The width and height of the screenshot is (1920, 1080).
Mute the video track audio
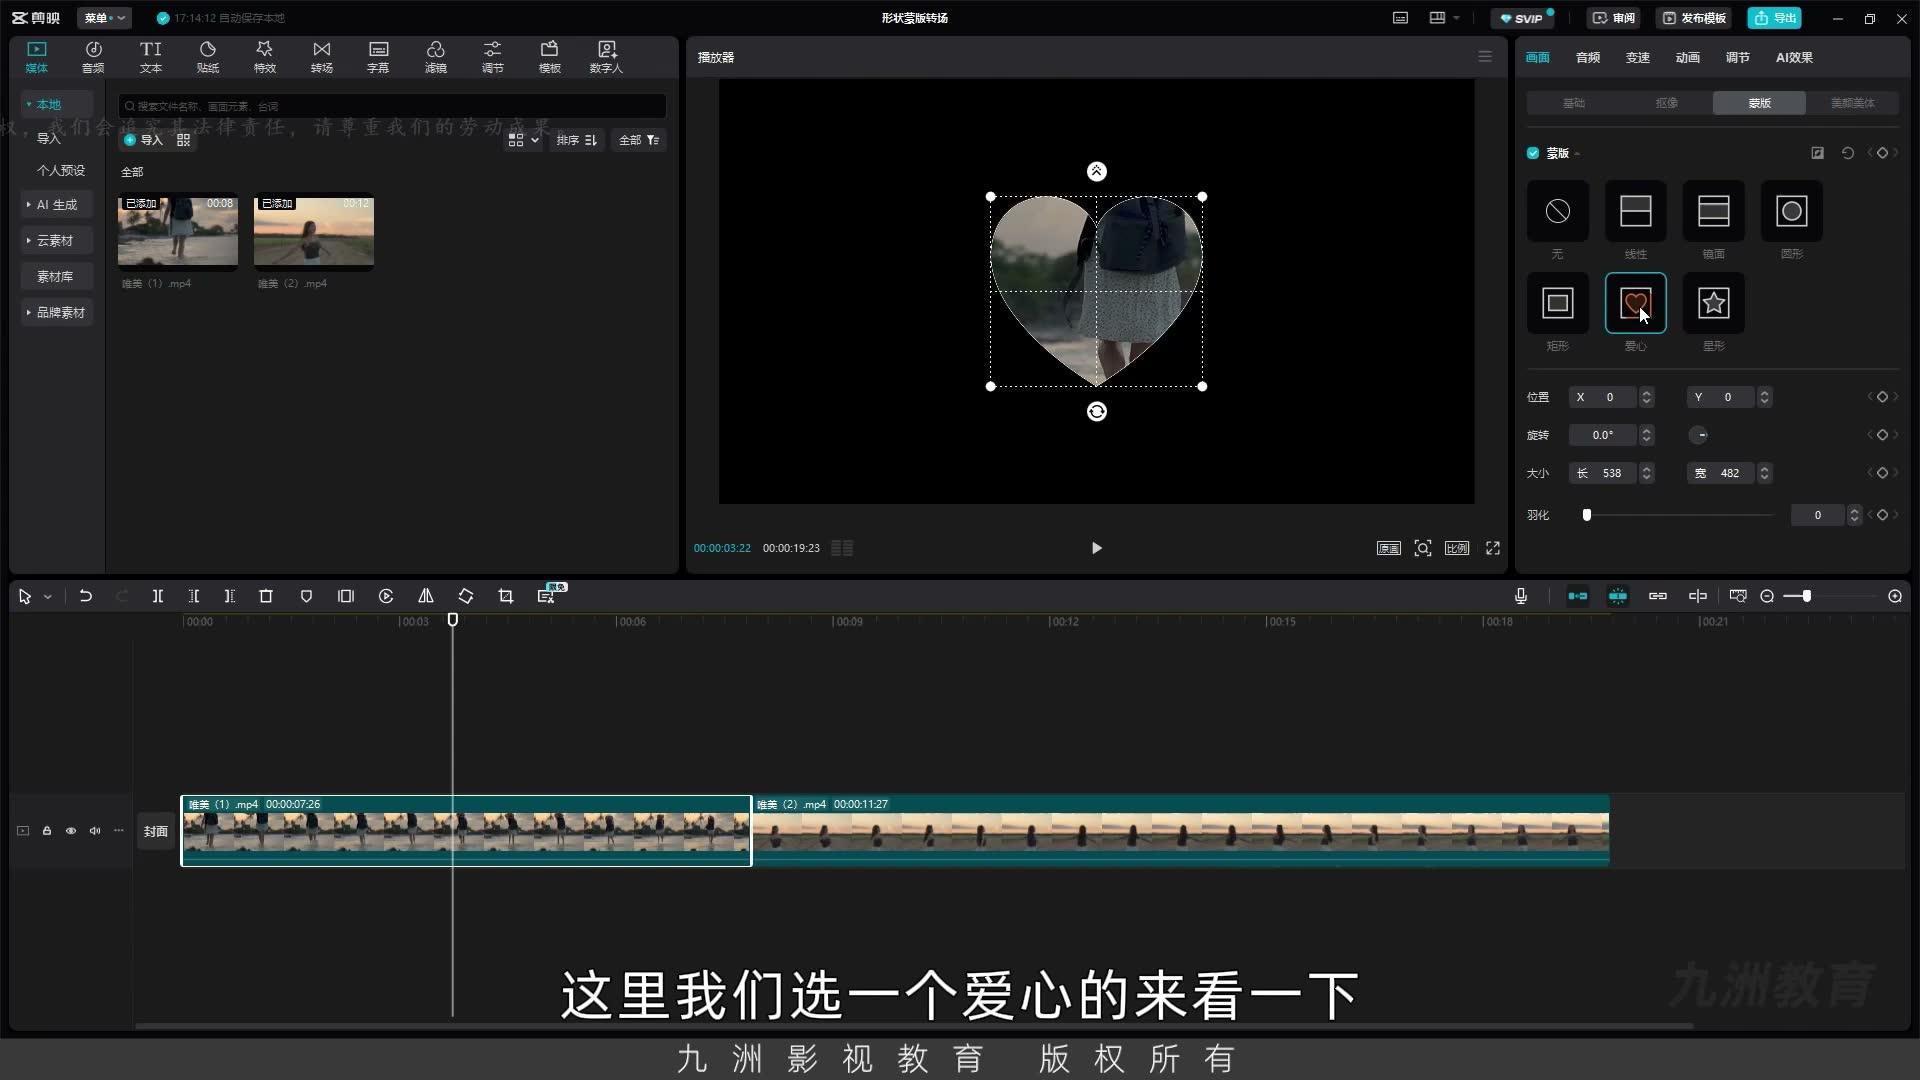coord(95,831)
